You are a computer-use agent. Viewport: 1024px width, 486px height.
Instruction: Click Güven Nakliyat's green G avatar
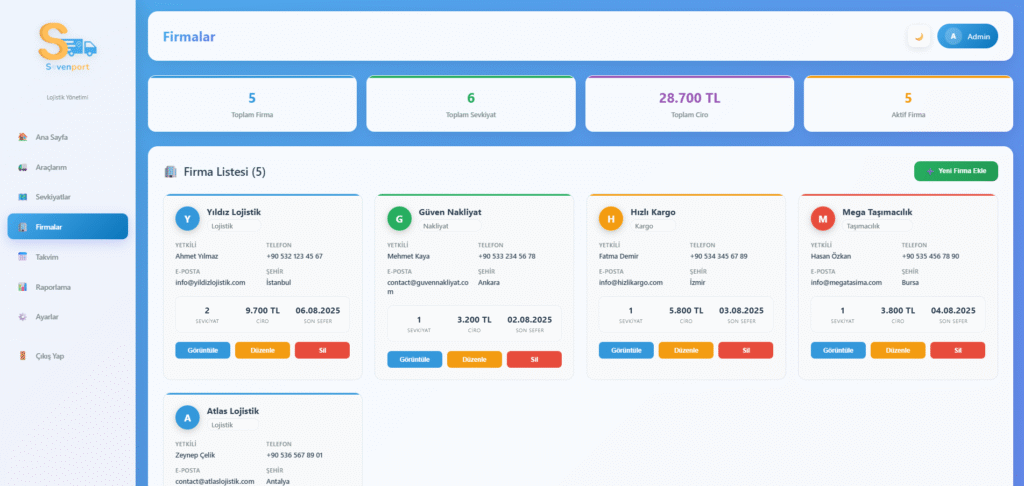coord(399,218)
